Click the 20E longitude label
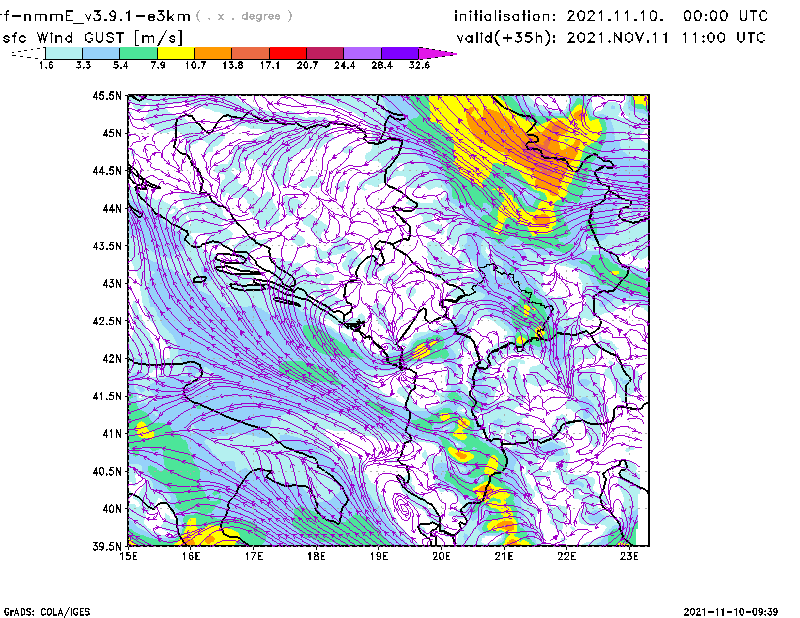The image size is (800, 618). point(441,556)
